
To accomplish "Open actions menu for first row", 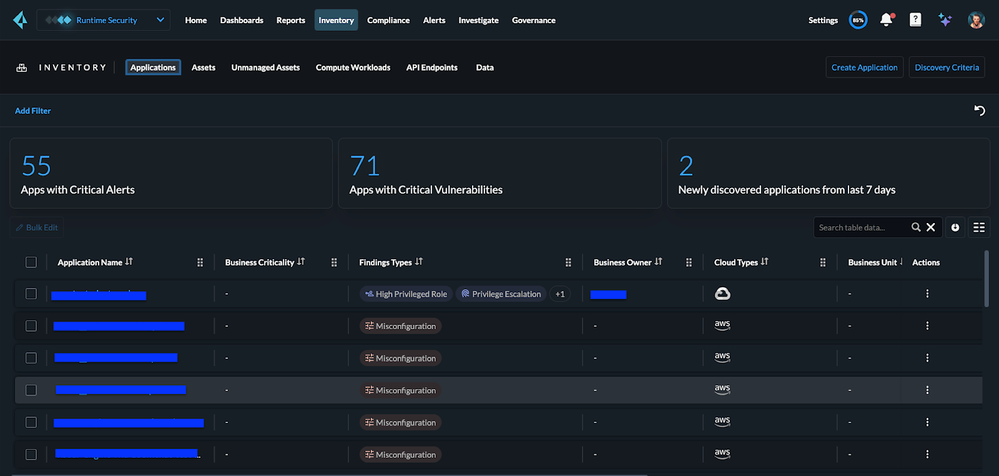I will [x=927, y=294].
